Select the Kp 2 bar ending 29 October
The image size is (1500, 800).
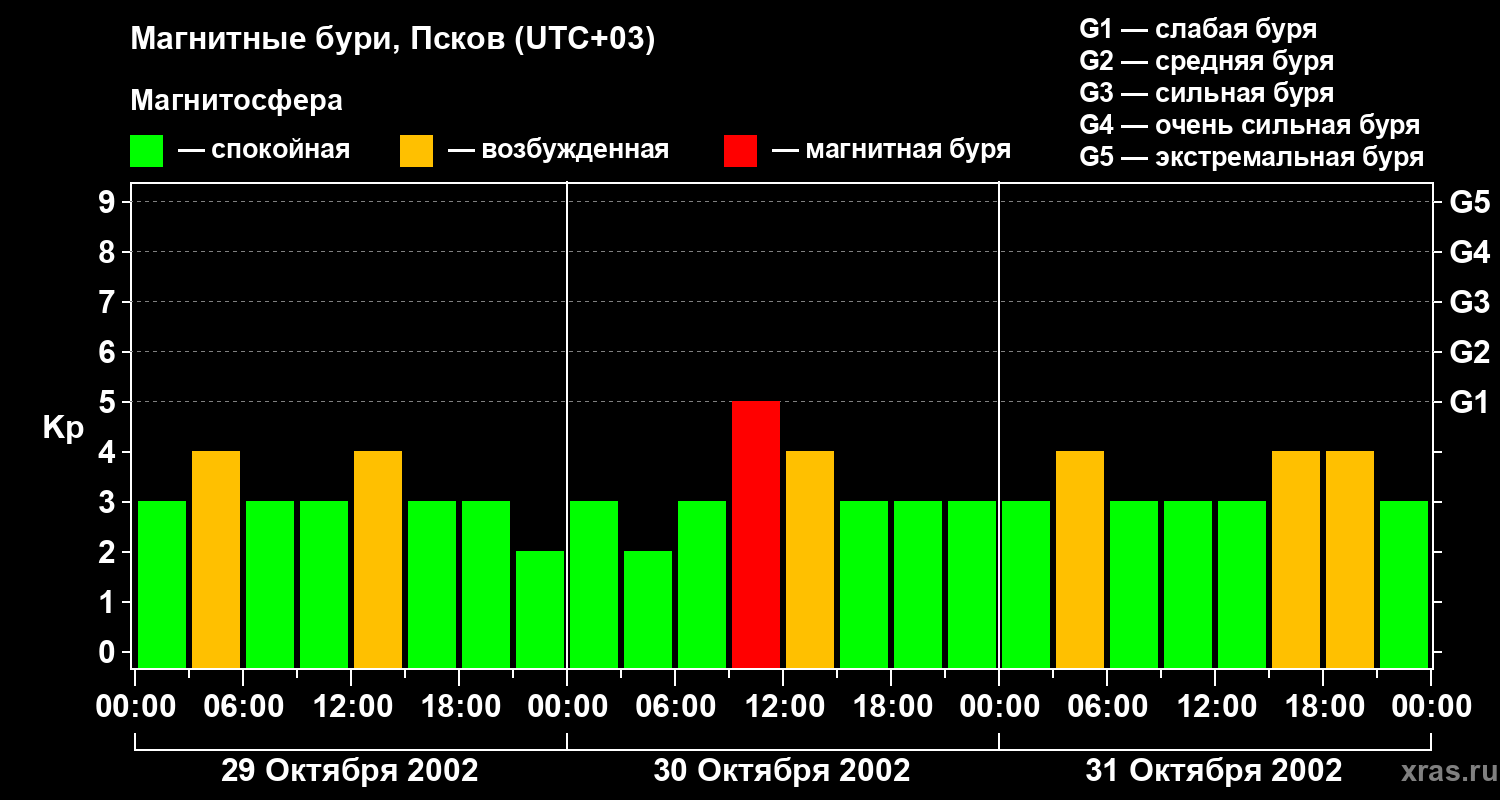tap(540, 609)
